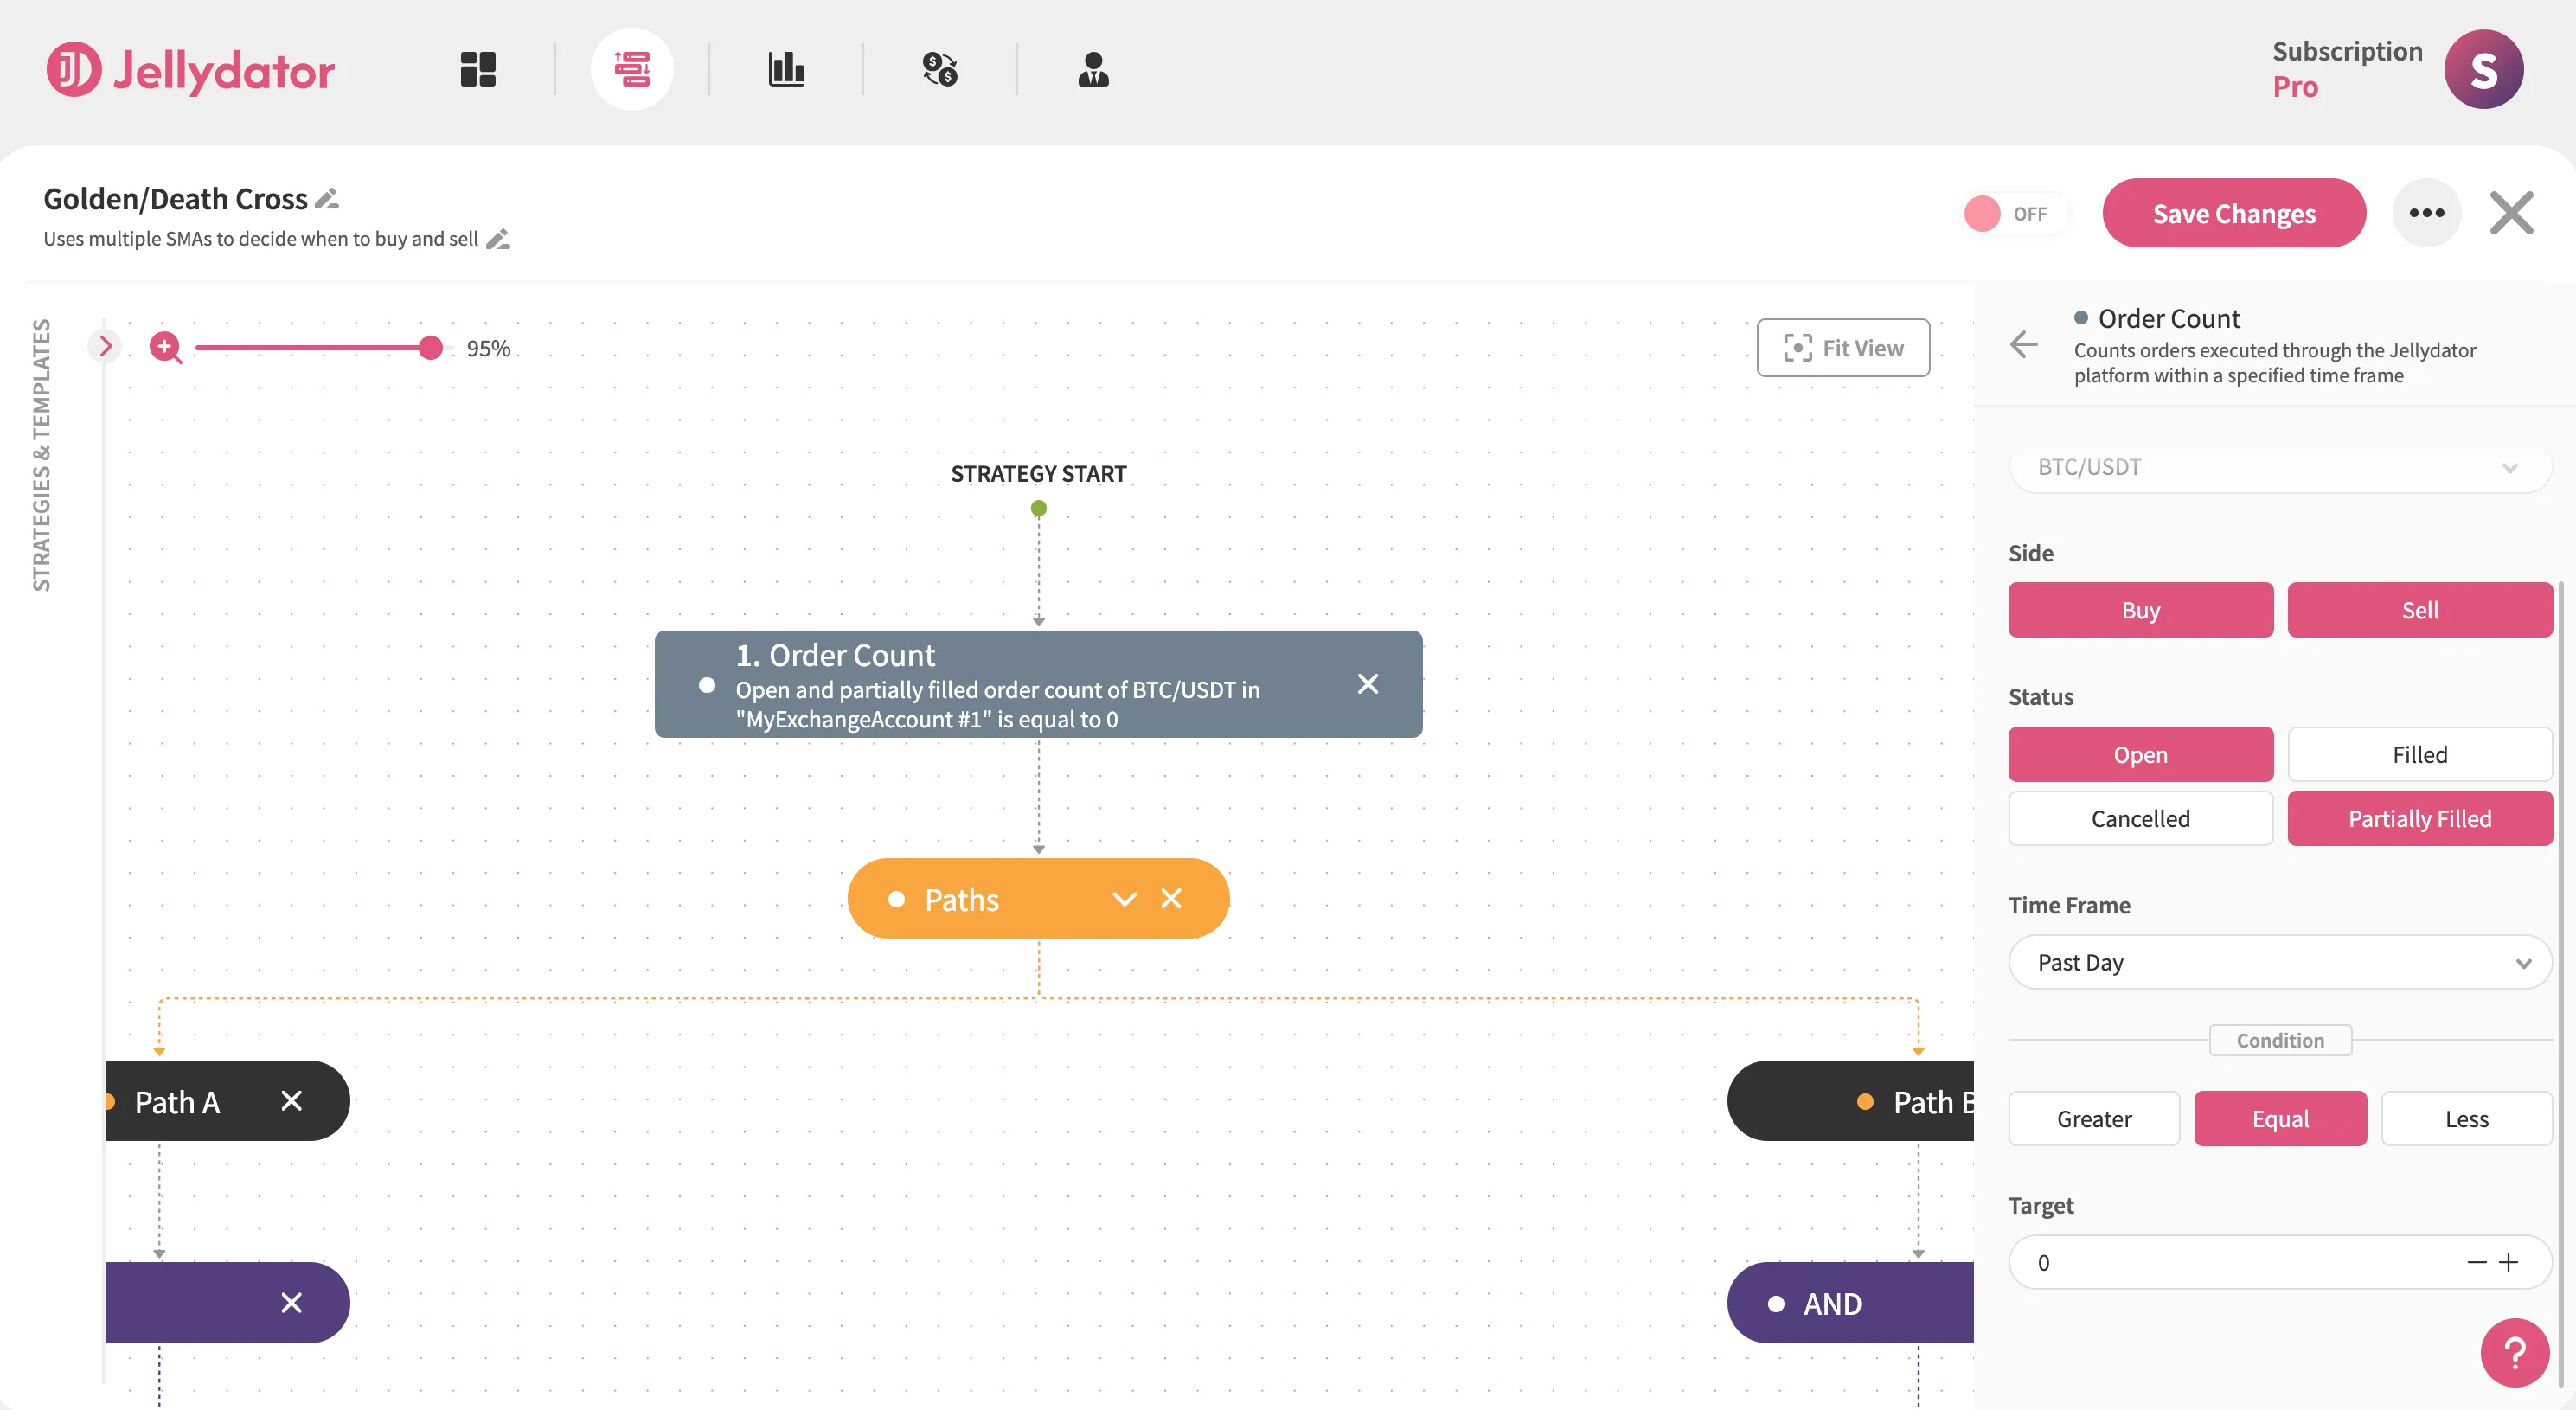Expand the Strategies & Templates sidebar

coord(105,346)
